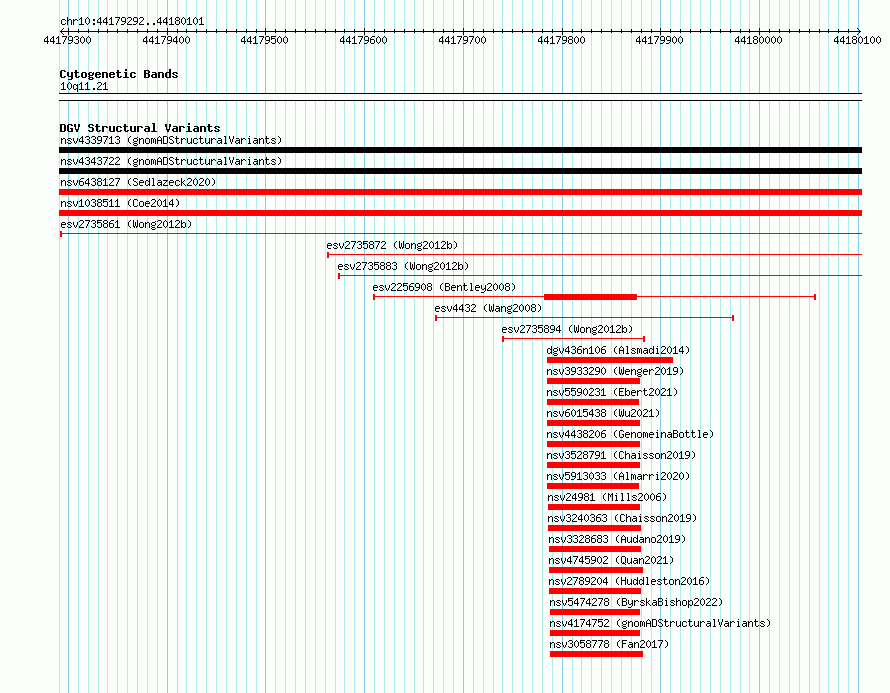The image size is (890, 693).
Task: Click the 44179700 ruler coordinate
Action: (x=463, y=40)
